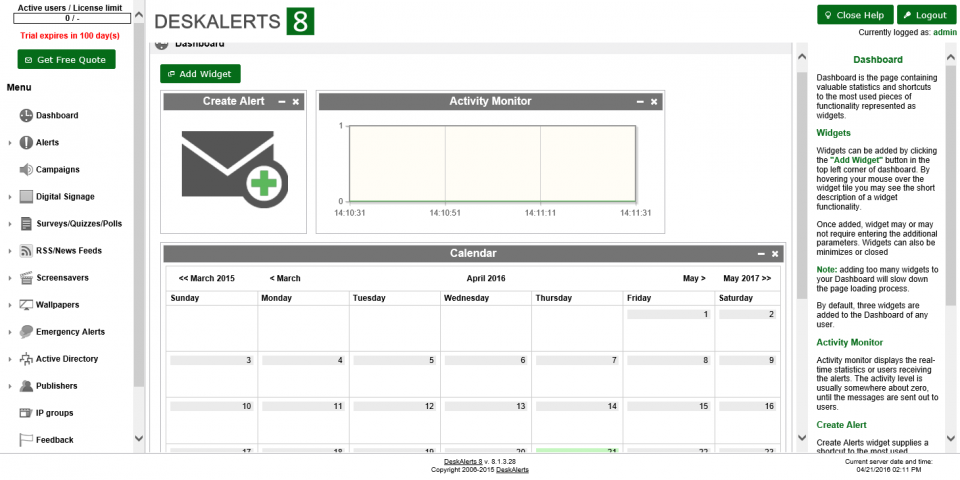Click the "April 2016" calendar title
Image resolution: width=960 pixels, height=480 pixels.
(x=486, y=278)
